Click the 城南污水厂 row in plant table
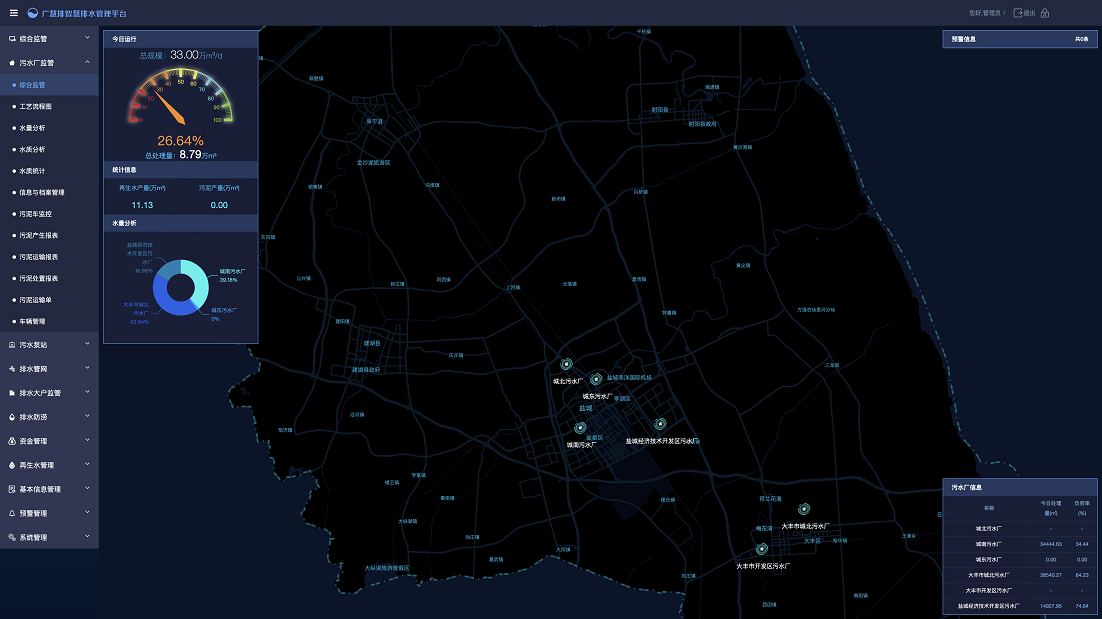The width and height of the screenshot is (1102, 619). pos(1020,544)
